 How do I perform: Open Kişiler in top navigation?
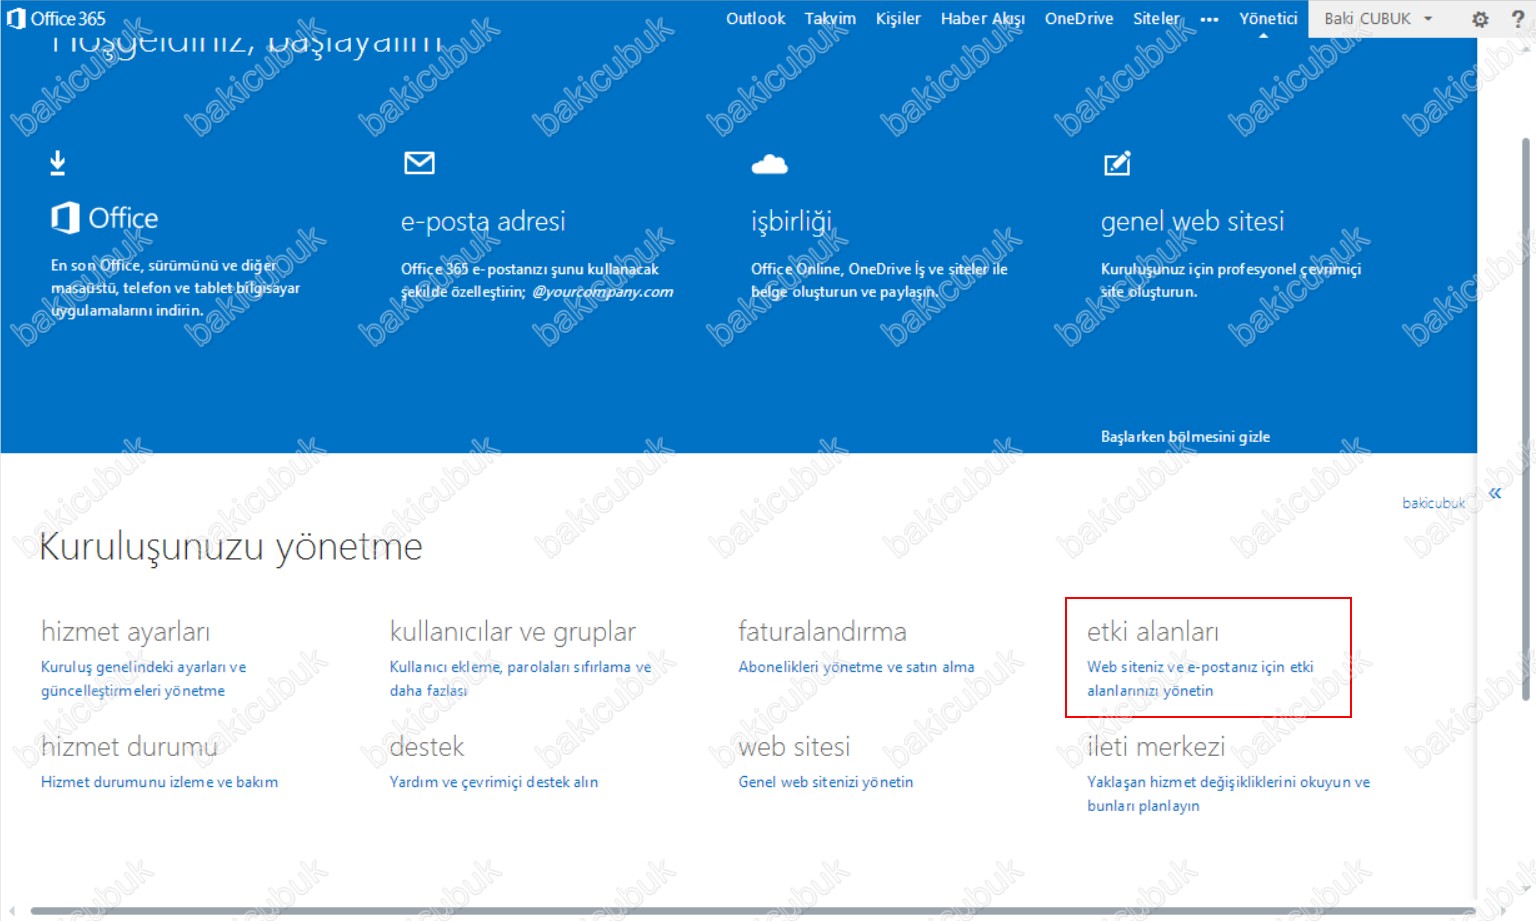[898, 18]
